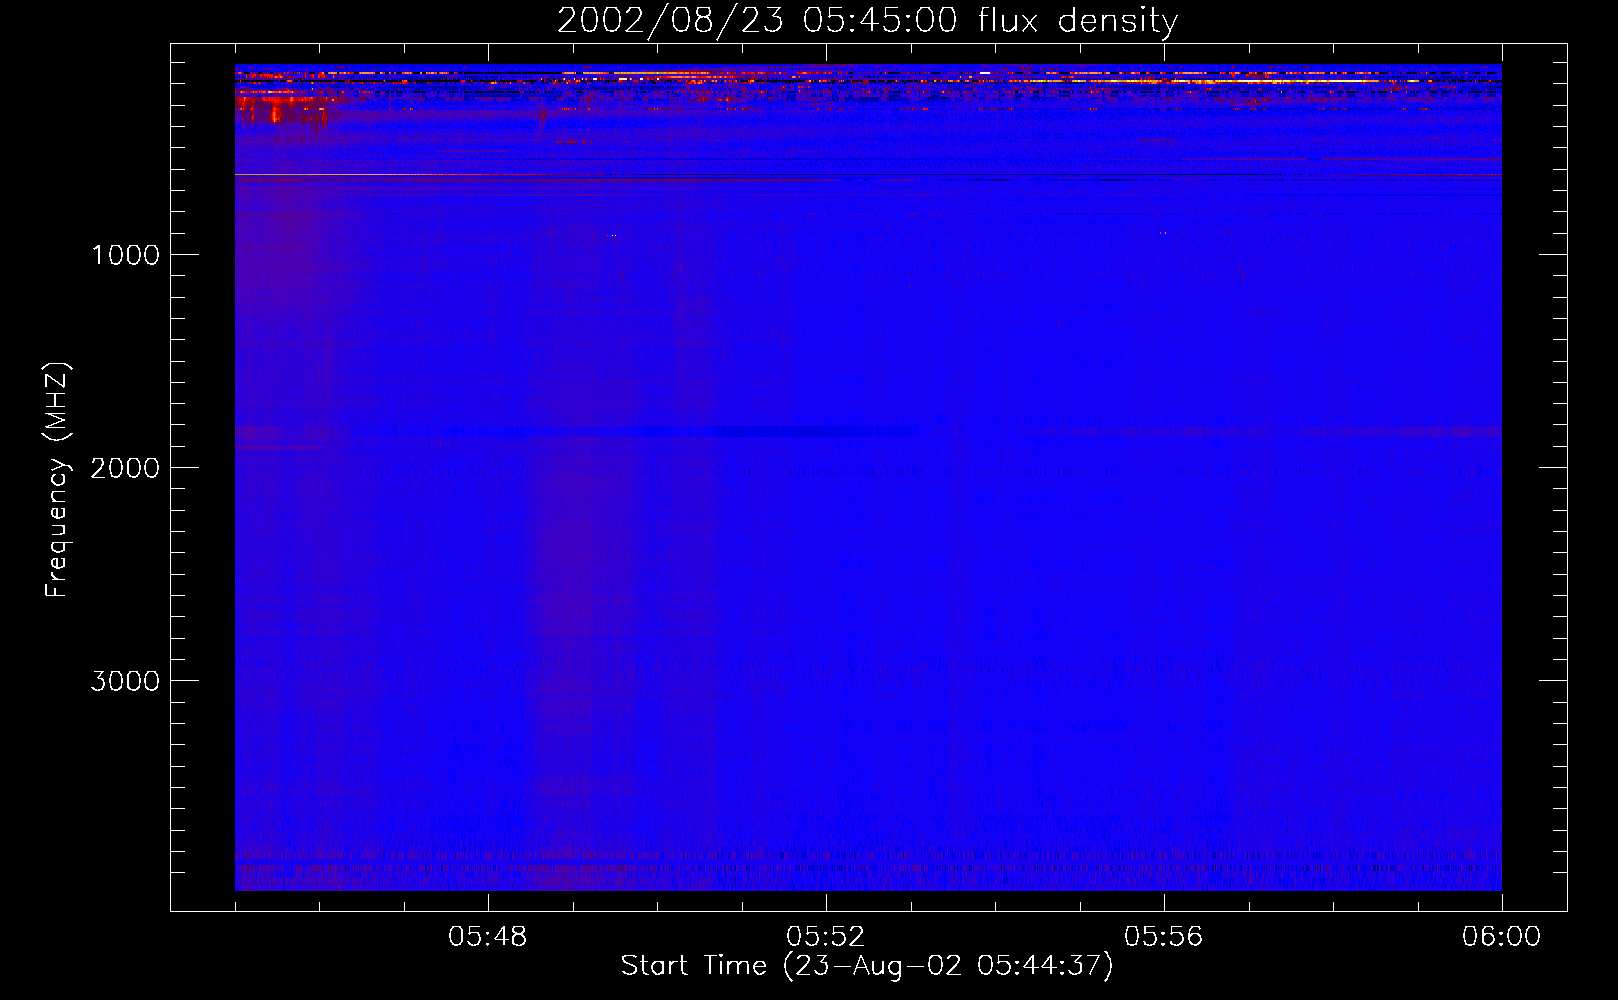Image resolution: width=1618 pixels, height=1000 pixels.
Task: Select the "Start Time (23-Aug-02 05:44:37)" label
Action: (867, 966)
